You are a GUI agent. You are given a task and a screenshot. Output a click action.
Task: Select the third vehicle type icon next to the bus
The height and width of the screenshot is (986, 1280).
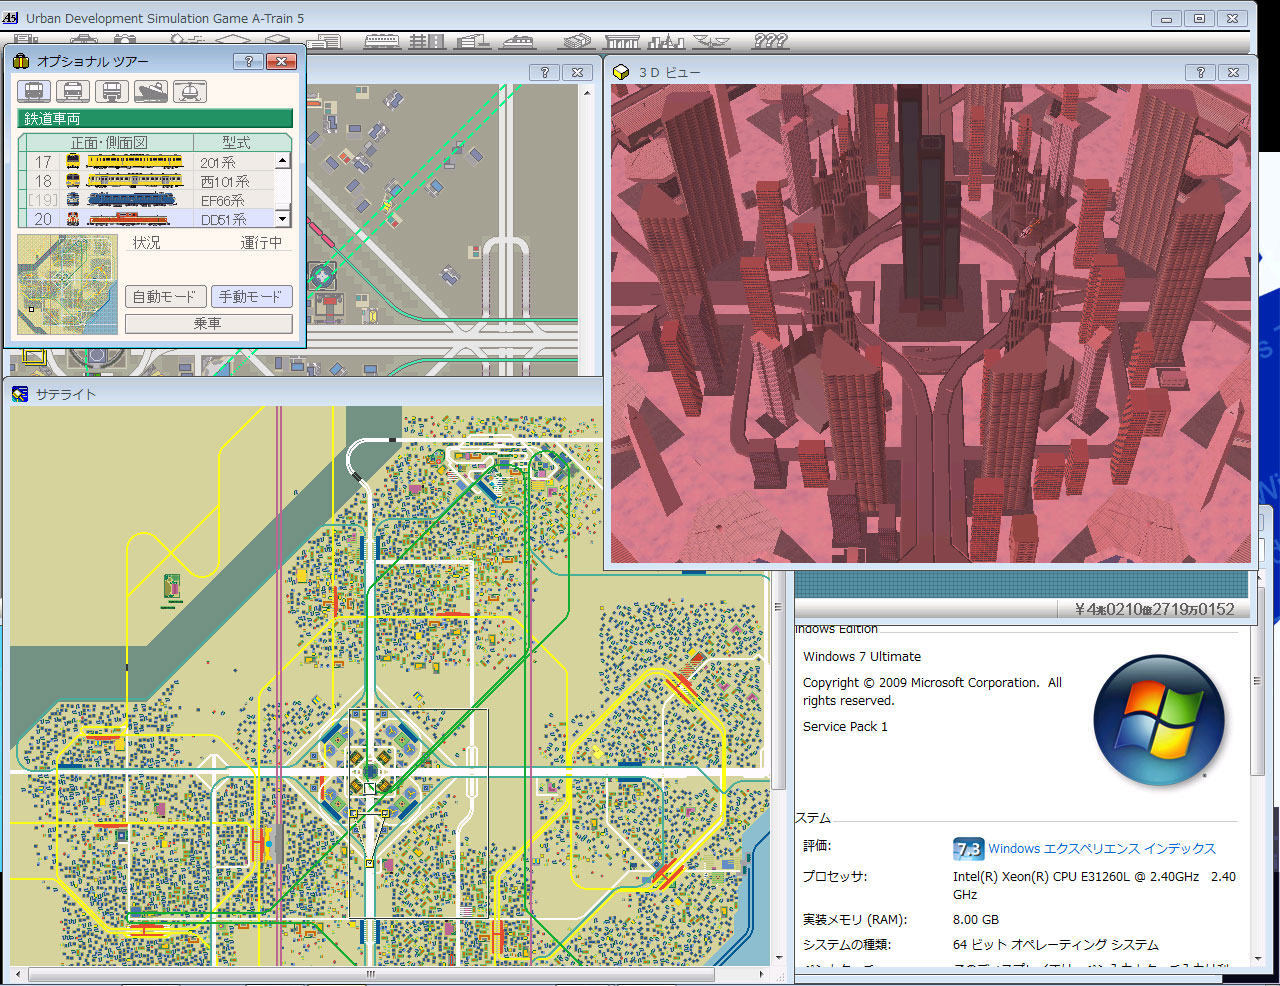click(112, 91)
